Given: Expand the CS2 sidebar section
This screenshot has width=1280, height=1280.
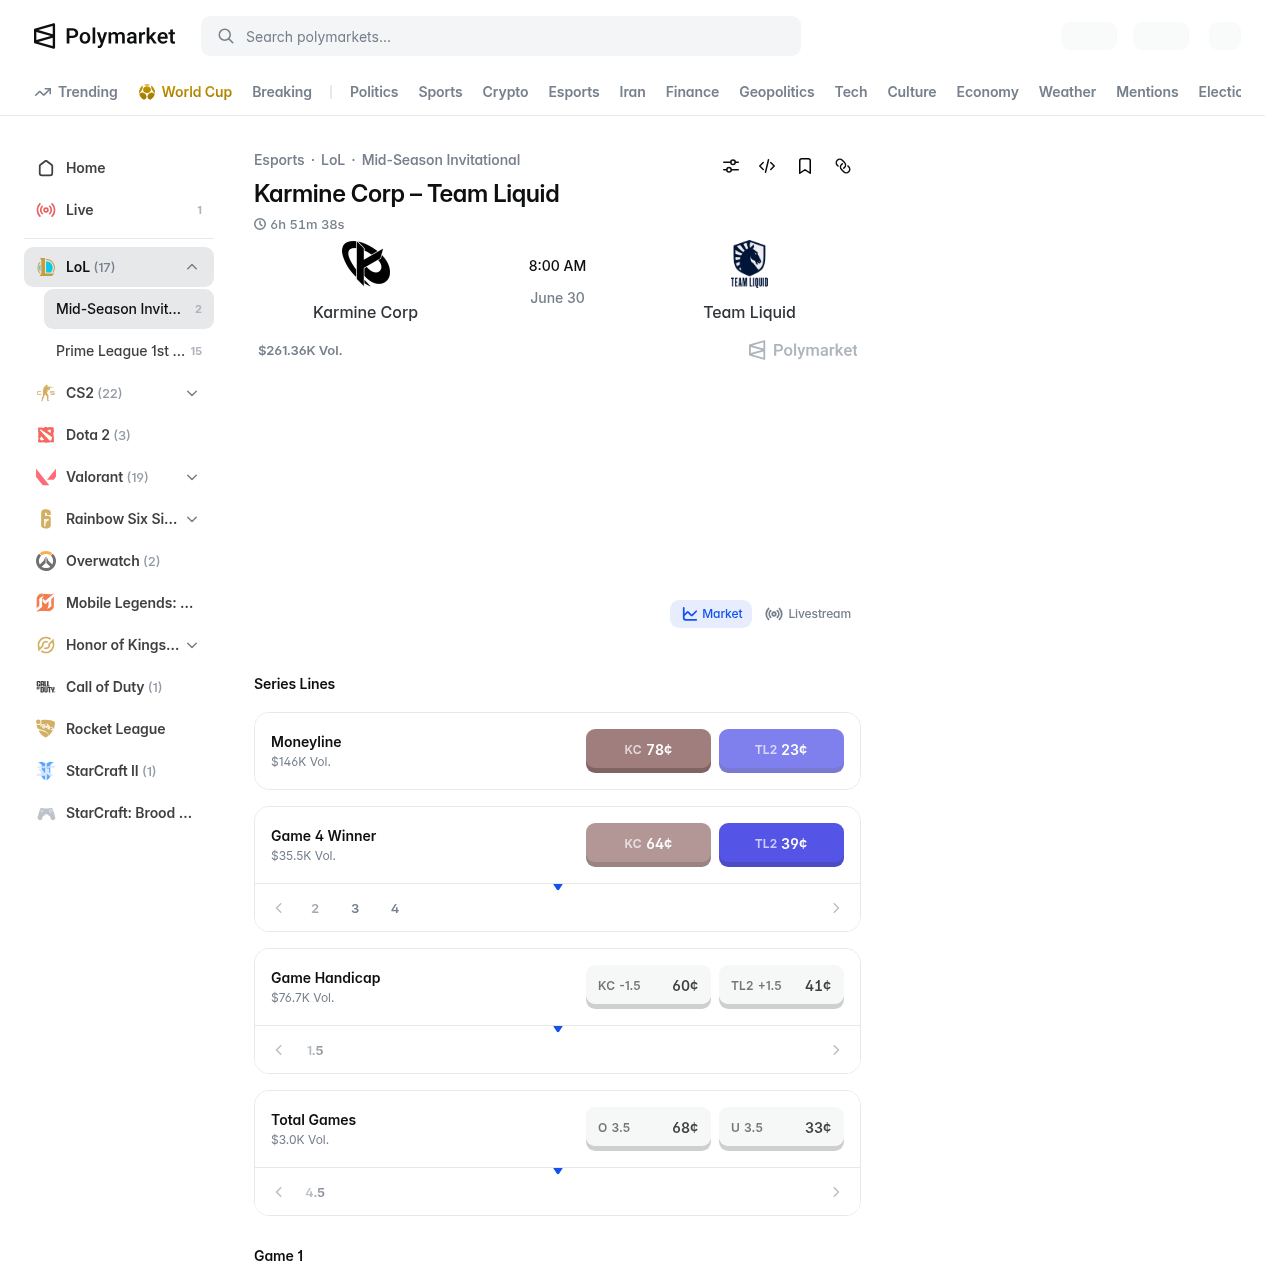Looking at the screenshot, I should (192, 393).
